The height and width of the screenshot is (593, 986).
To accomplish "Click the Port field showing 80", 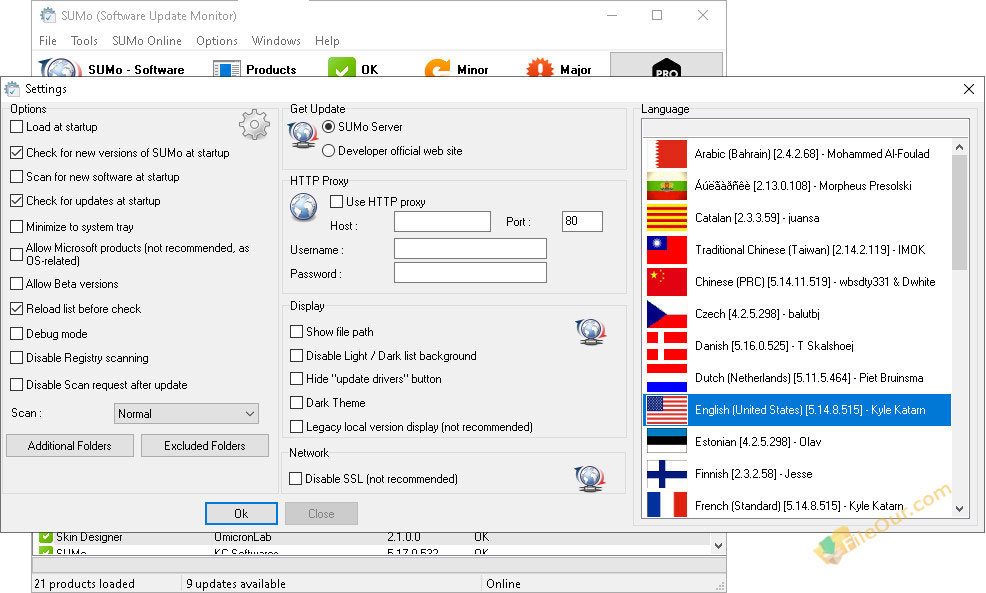I will [x=582, y=221].
